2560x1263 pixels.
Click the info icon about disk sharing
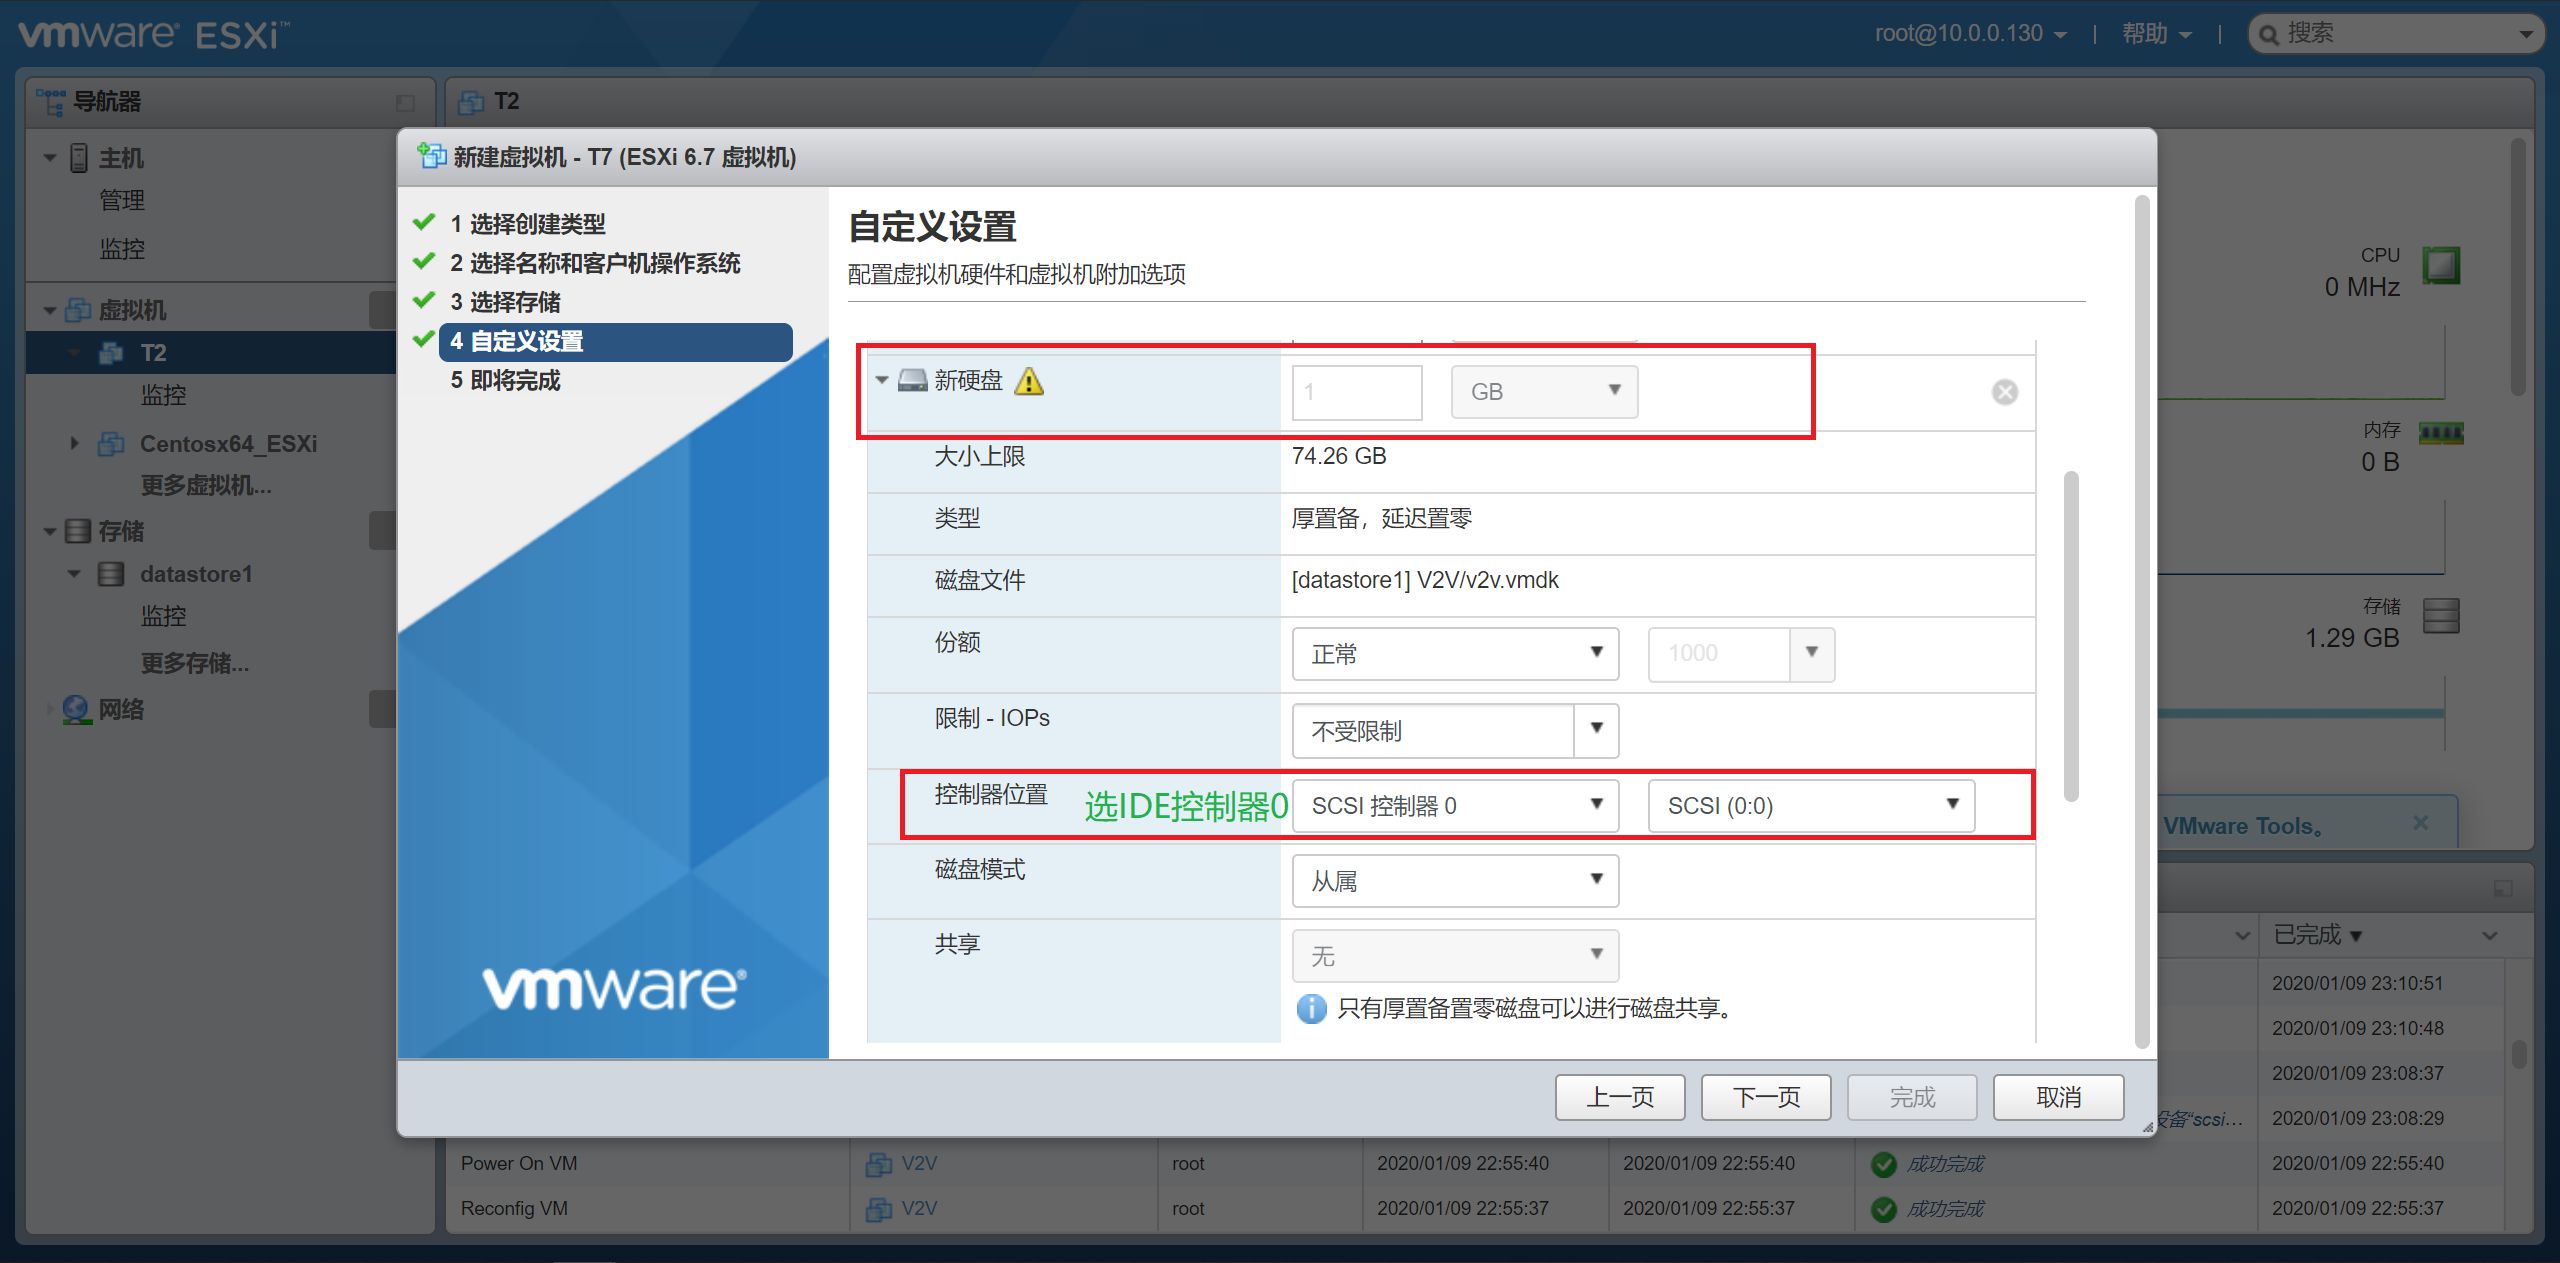(x=1311, y=1008)
